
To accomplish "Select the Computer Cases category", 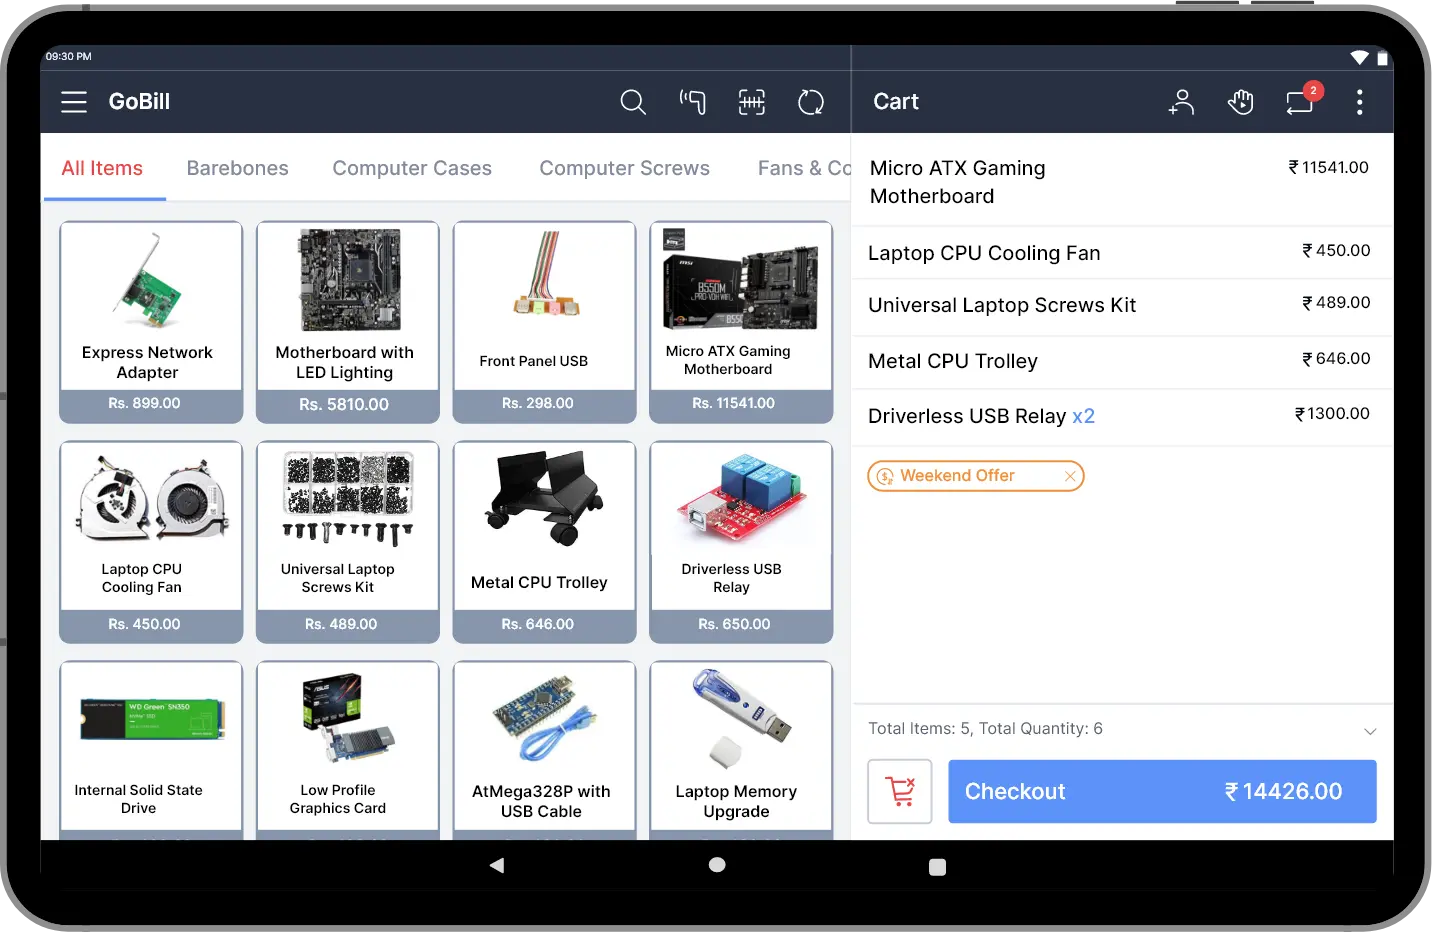I will point(412,168).
